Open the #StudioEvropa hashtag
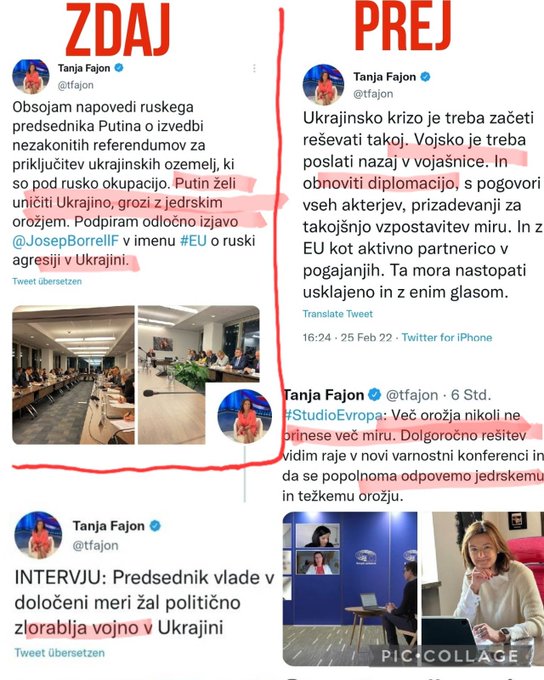Screen dimensions: 544x680 [333, 415]
